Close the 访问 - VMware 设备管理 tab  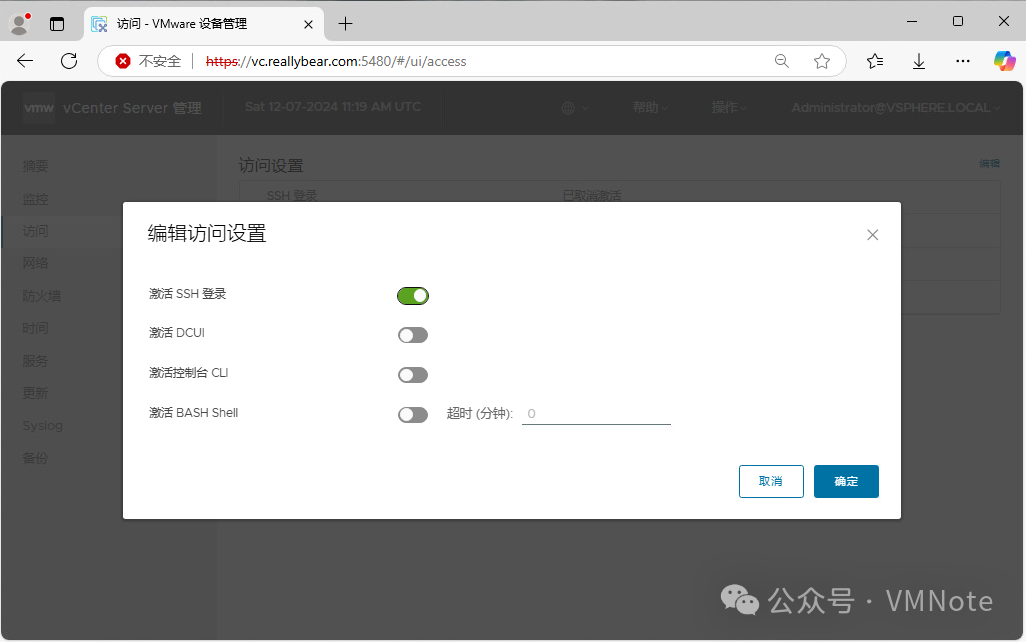point(308,24)
